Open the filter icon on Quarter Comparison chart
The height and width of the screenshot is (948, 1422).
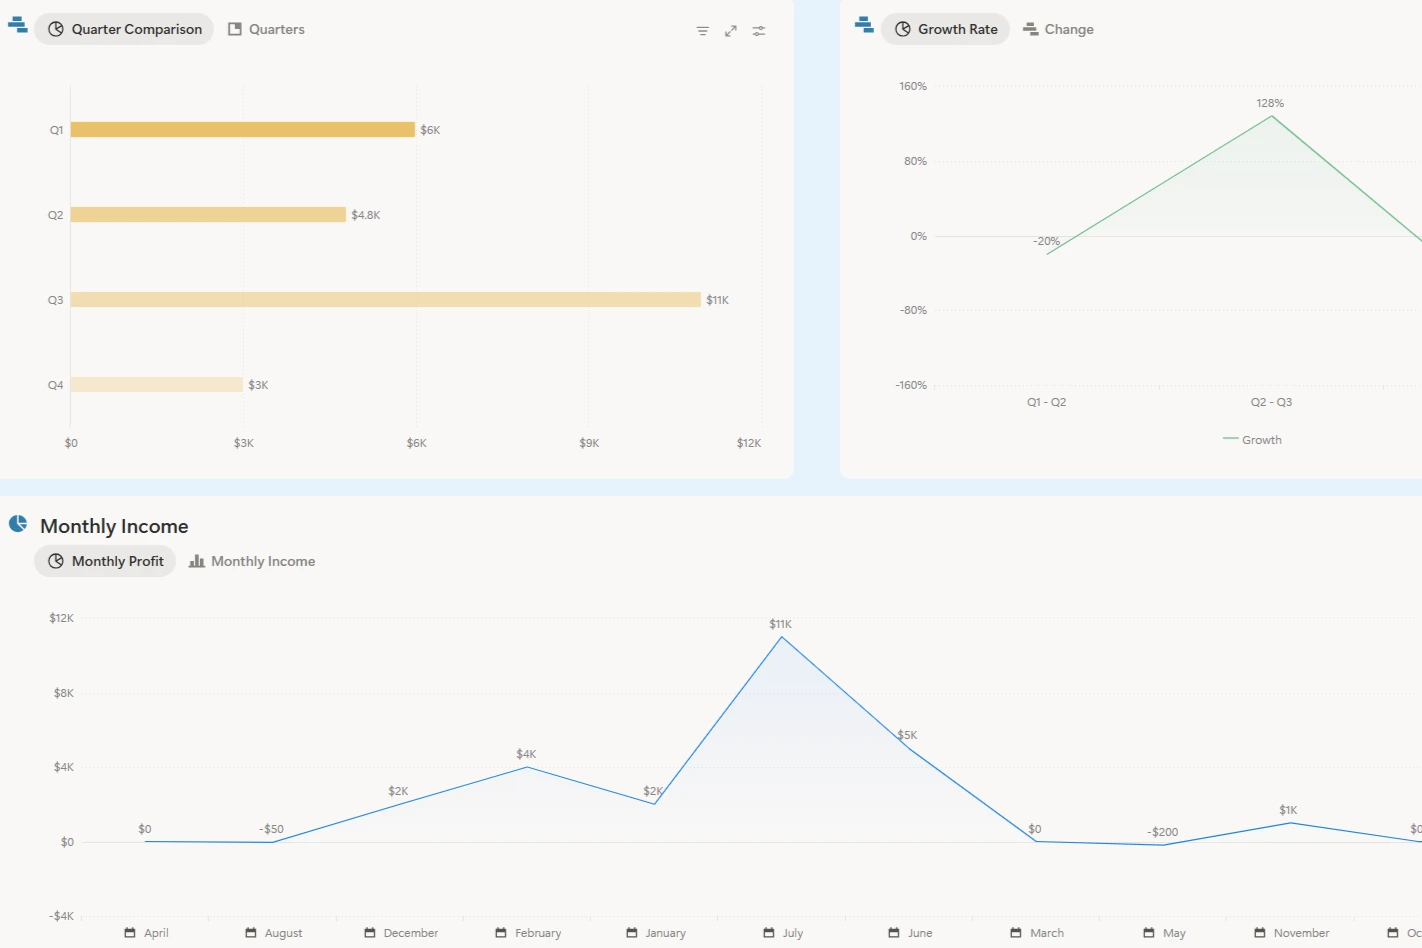(x=703, y=31)
